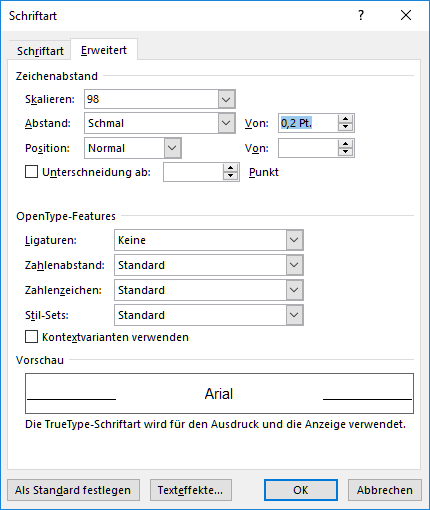The width and height of the screenshot is (430, 510).
Task: Raise the Unterschneidung point value with up arrow
Action: tap(230, 168)
